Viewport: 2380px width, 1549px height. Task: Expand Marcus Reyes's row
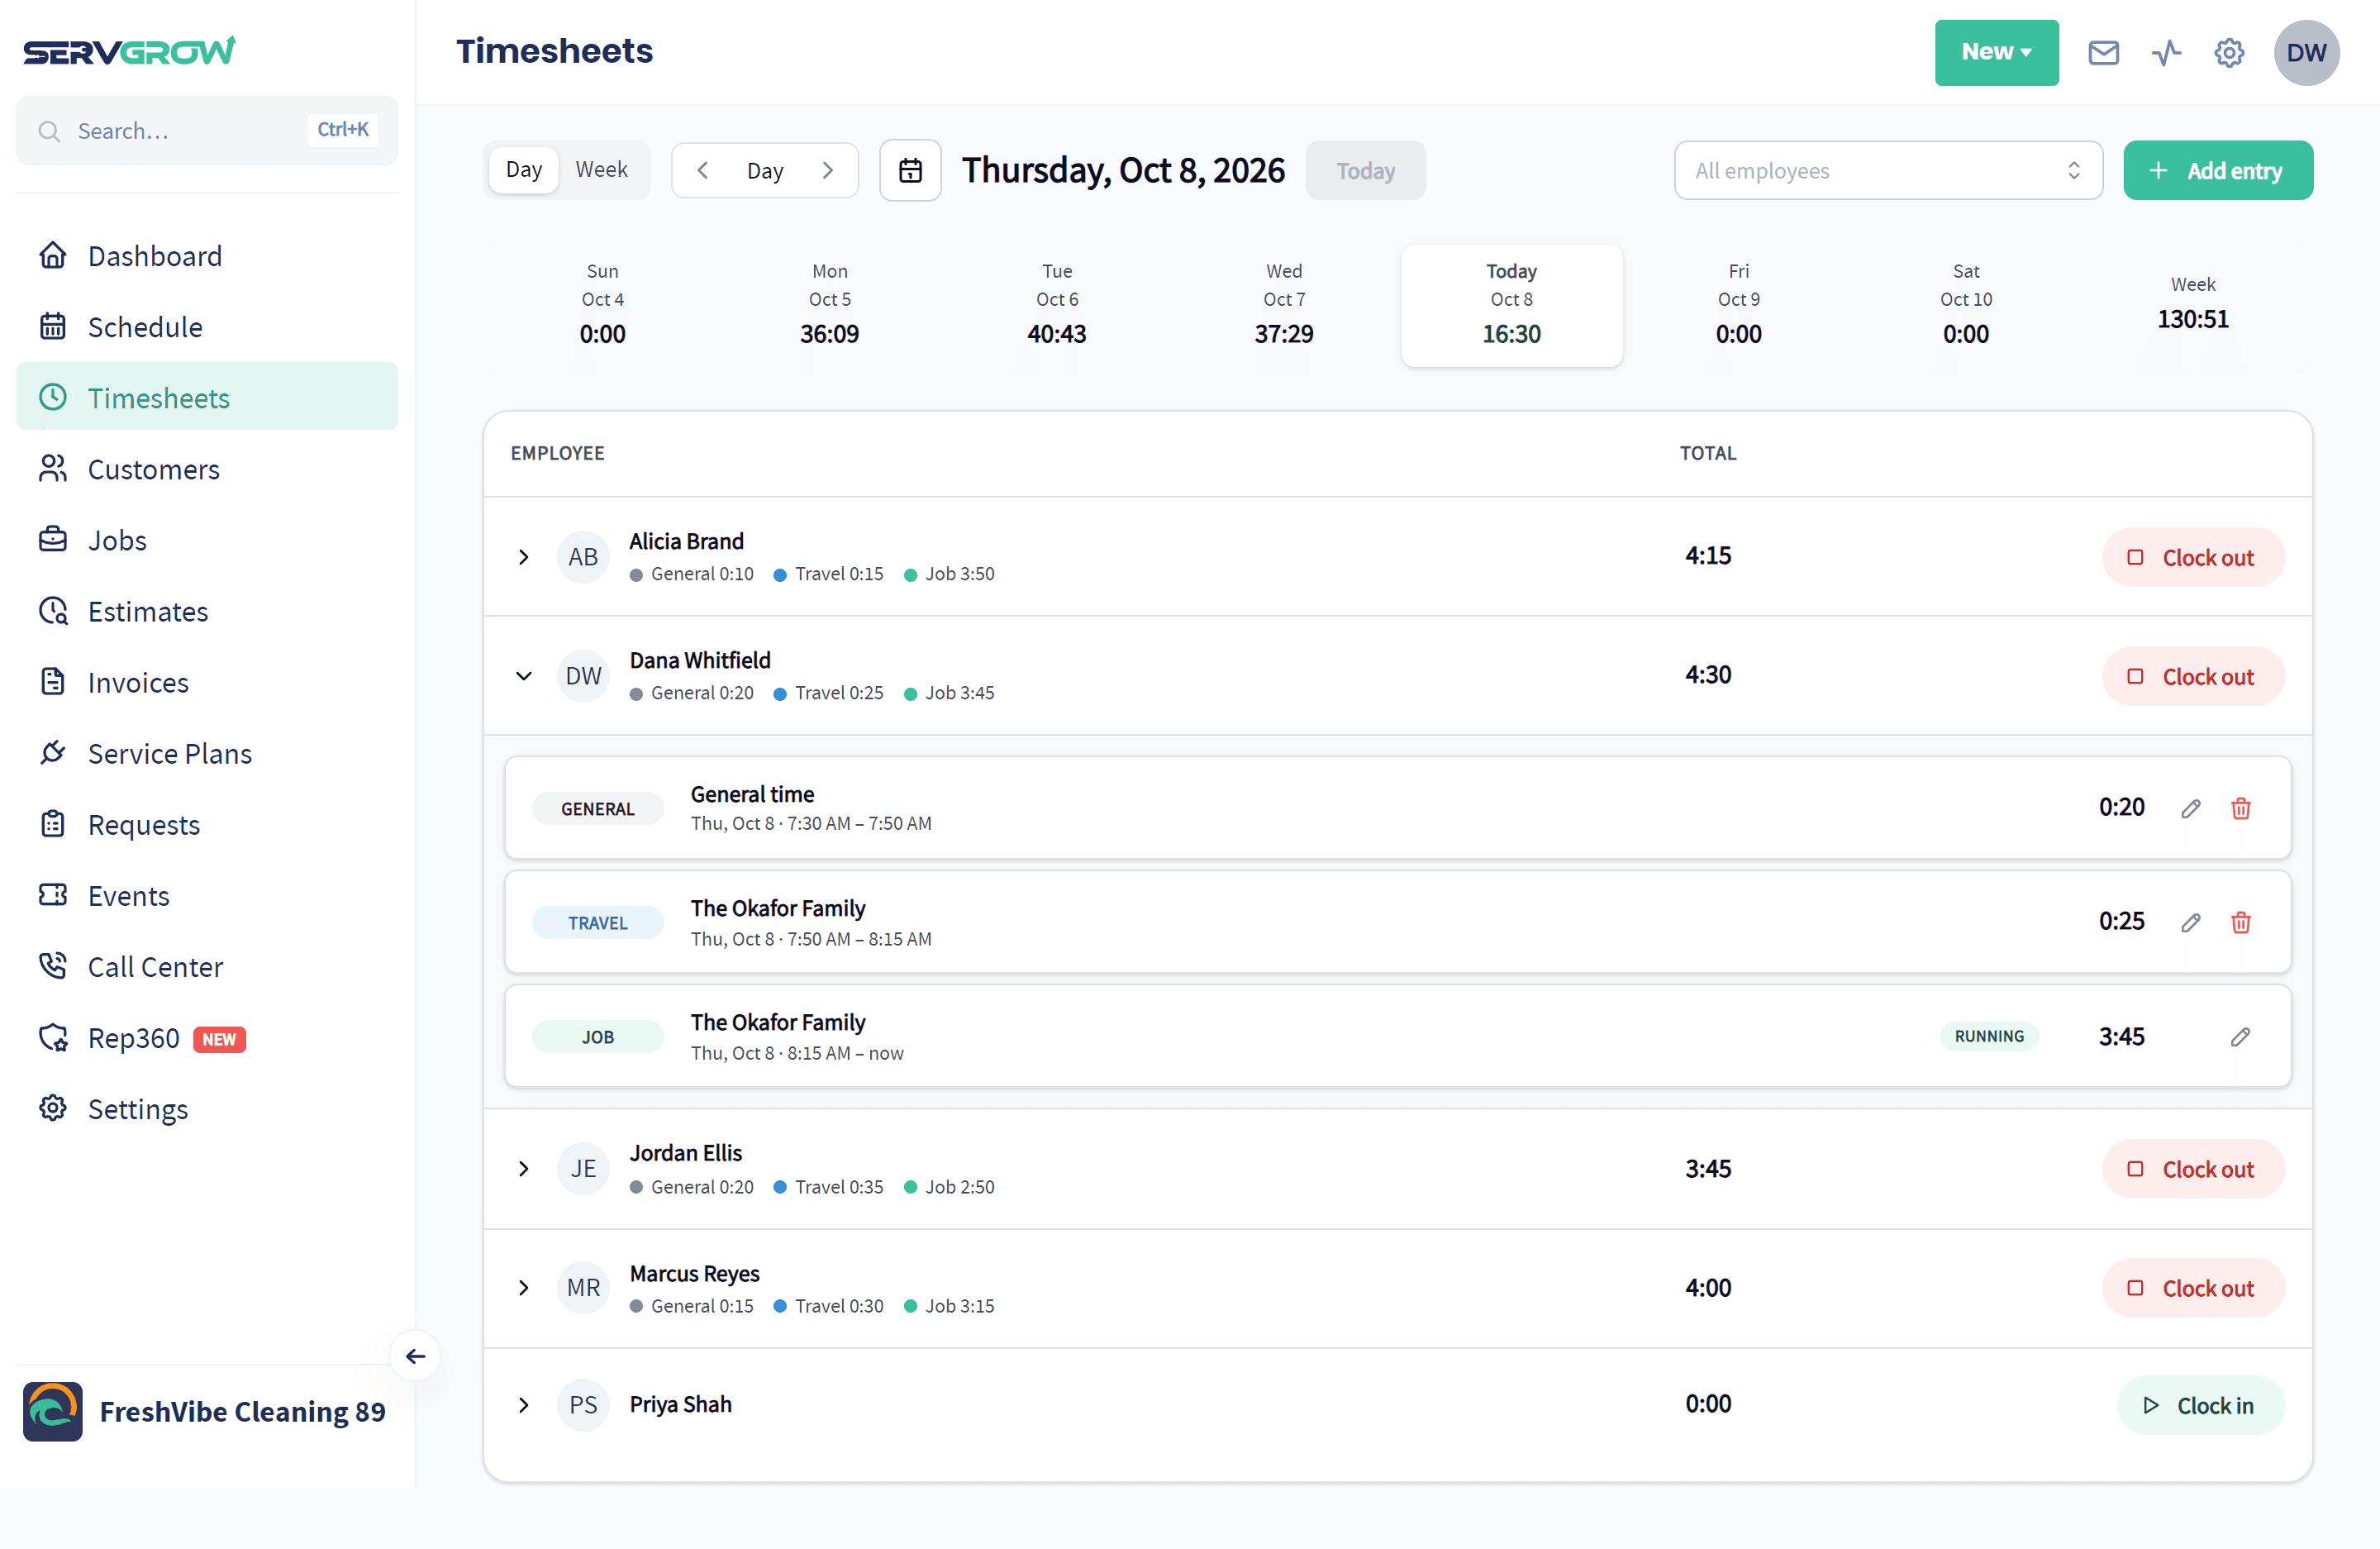(523, 1288)
